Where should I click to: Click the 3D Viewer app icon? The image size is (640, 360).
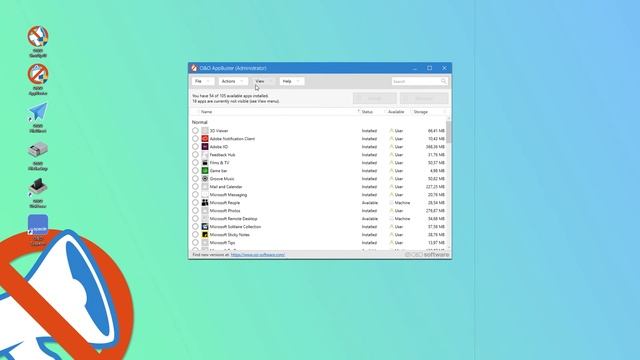205,131
